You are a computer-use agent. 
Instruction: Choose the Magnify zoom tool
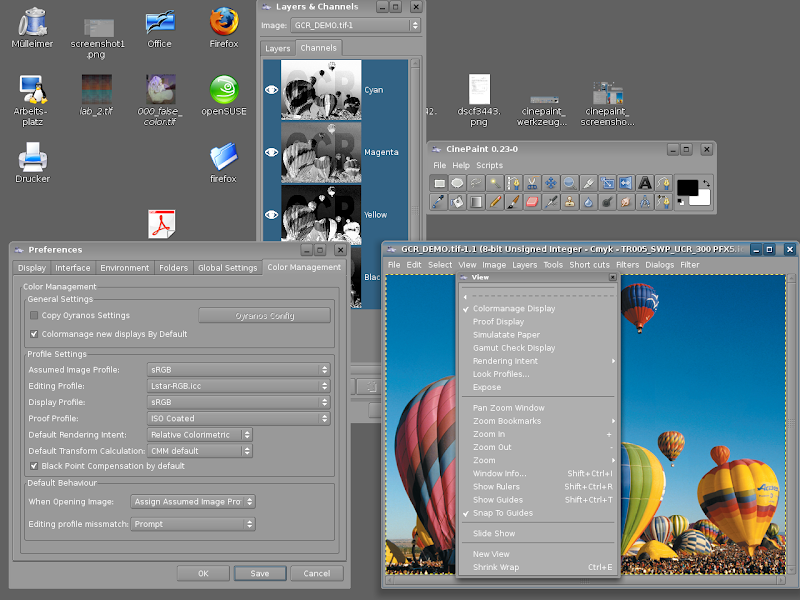click(x=568, y=183)
